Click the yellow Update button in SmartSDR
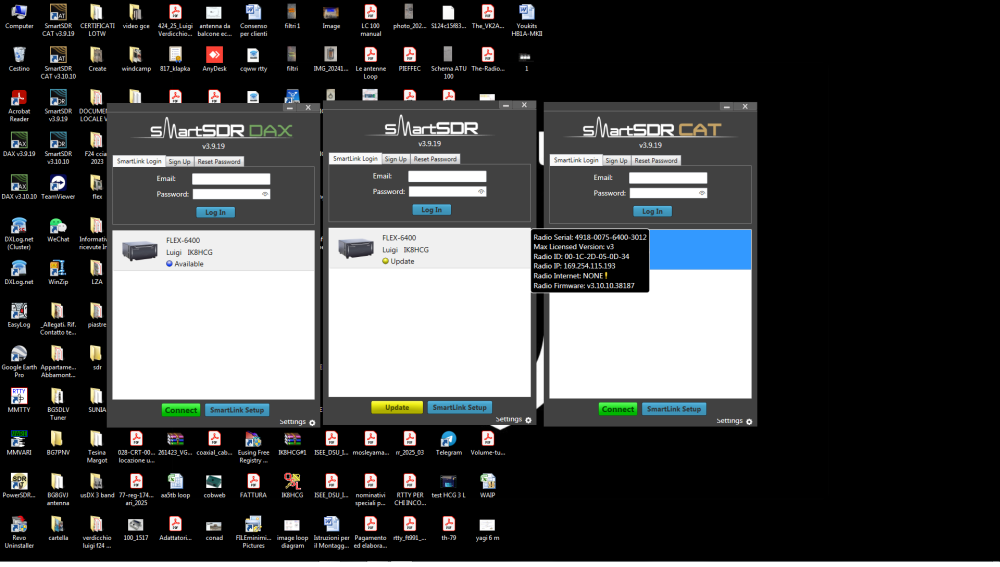This screenshot has width=1000, height=567. click(397, 407)
